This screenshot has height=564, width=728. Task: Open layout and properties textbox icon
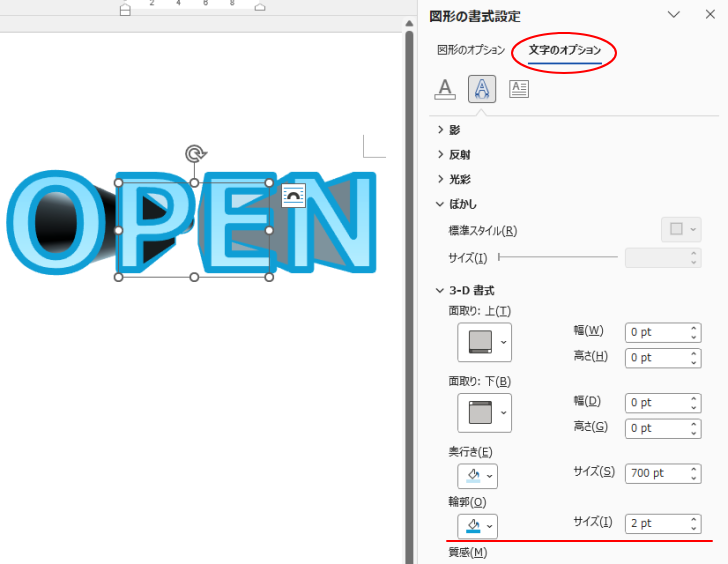pos(519,89)
